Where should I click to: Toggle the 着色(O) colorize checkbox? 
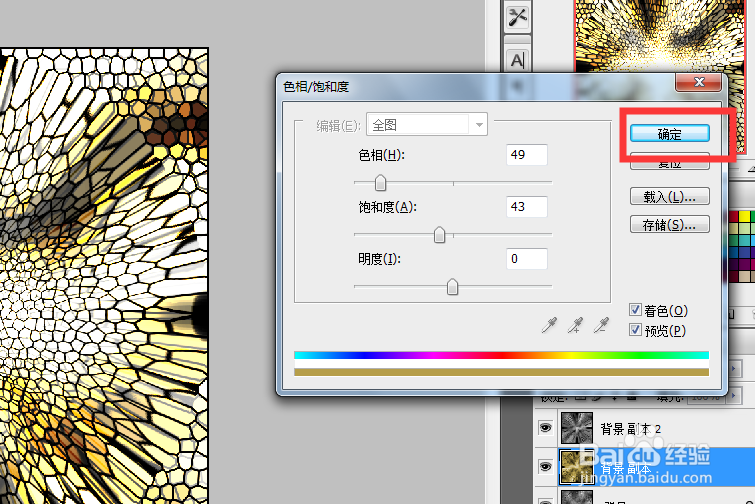pyautogui.click(x=635, y=310)
